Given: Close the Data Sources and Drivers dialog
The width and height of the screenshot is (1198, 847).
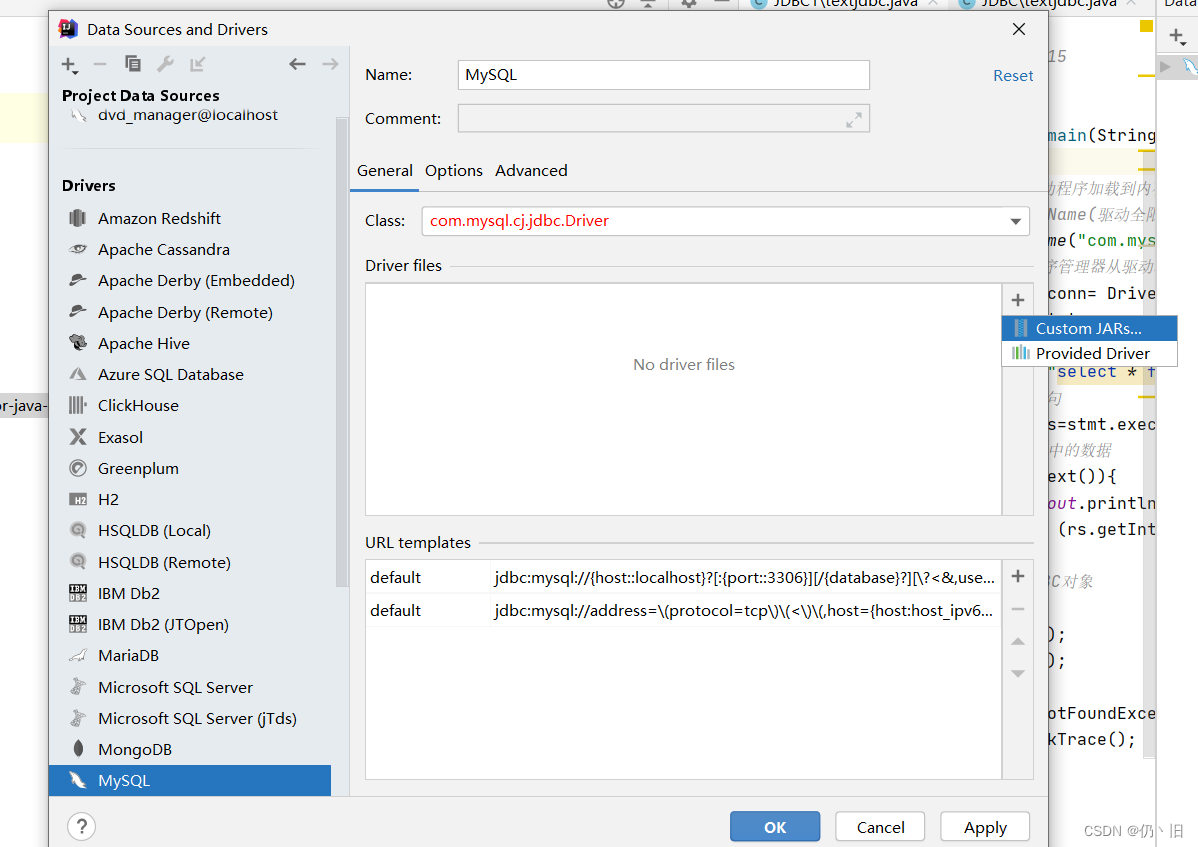Looking at the screenshot, I should click(1018, 29).
